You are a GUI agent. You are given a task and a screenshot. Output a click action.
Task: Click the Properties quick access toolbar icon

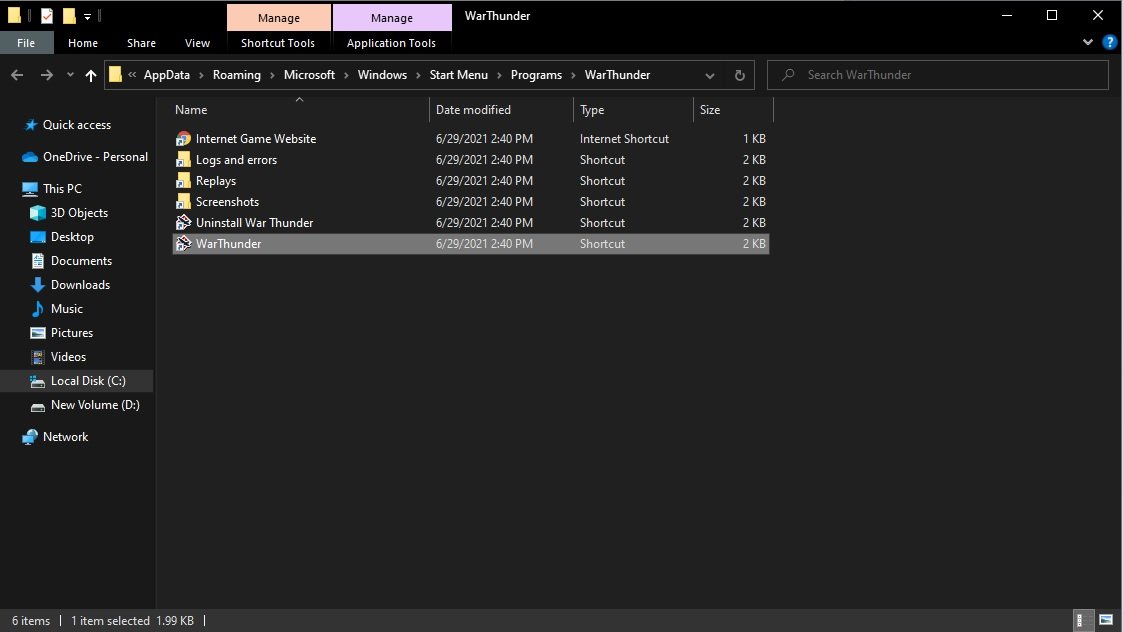(x=47, y=16)
